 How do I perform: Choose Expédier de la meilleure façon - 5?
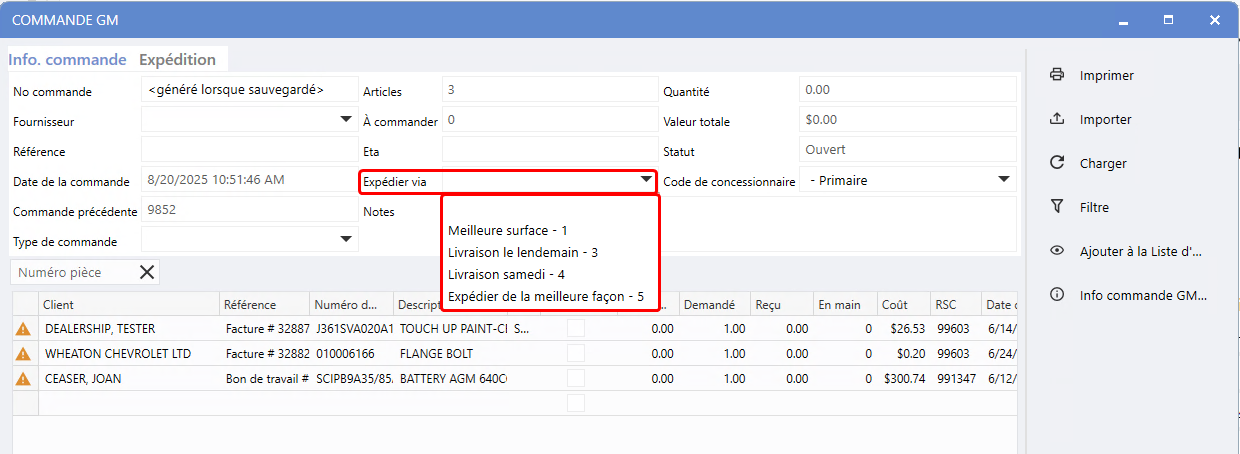[546, 296]
